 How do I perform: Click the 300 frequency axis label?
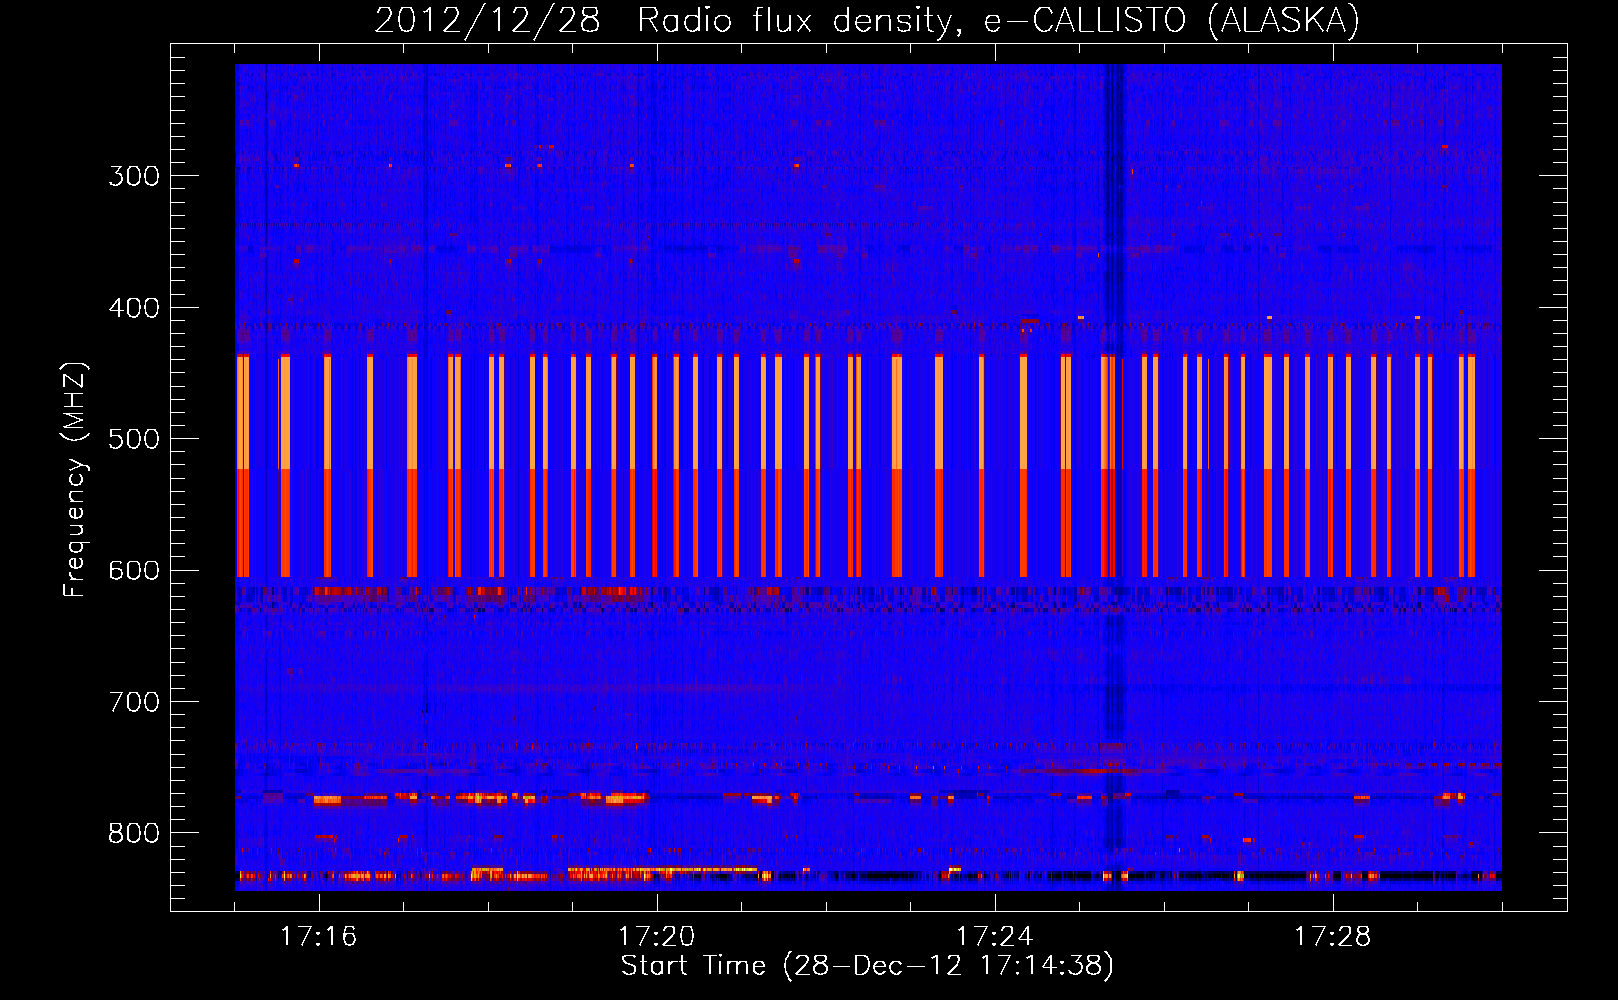pos(134,176)
